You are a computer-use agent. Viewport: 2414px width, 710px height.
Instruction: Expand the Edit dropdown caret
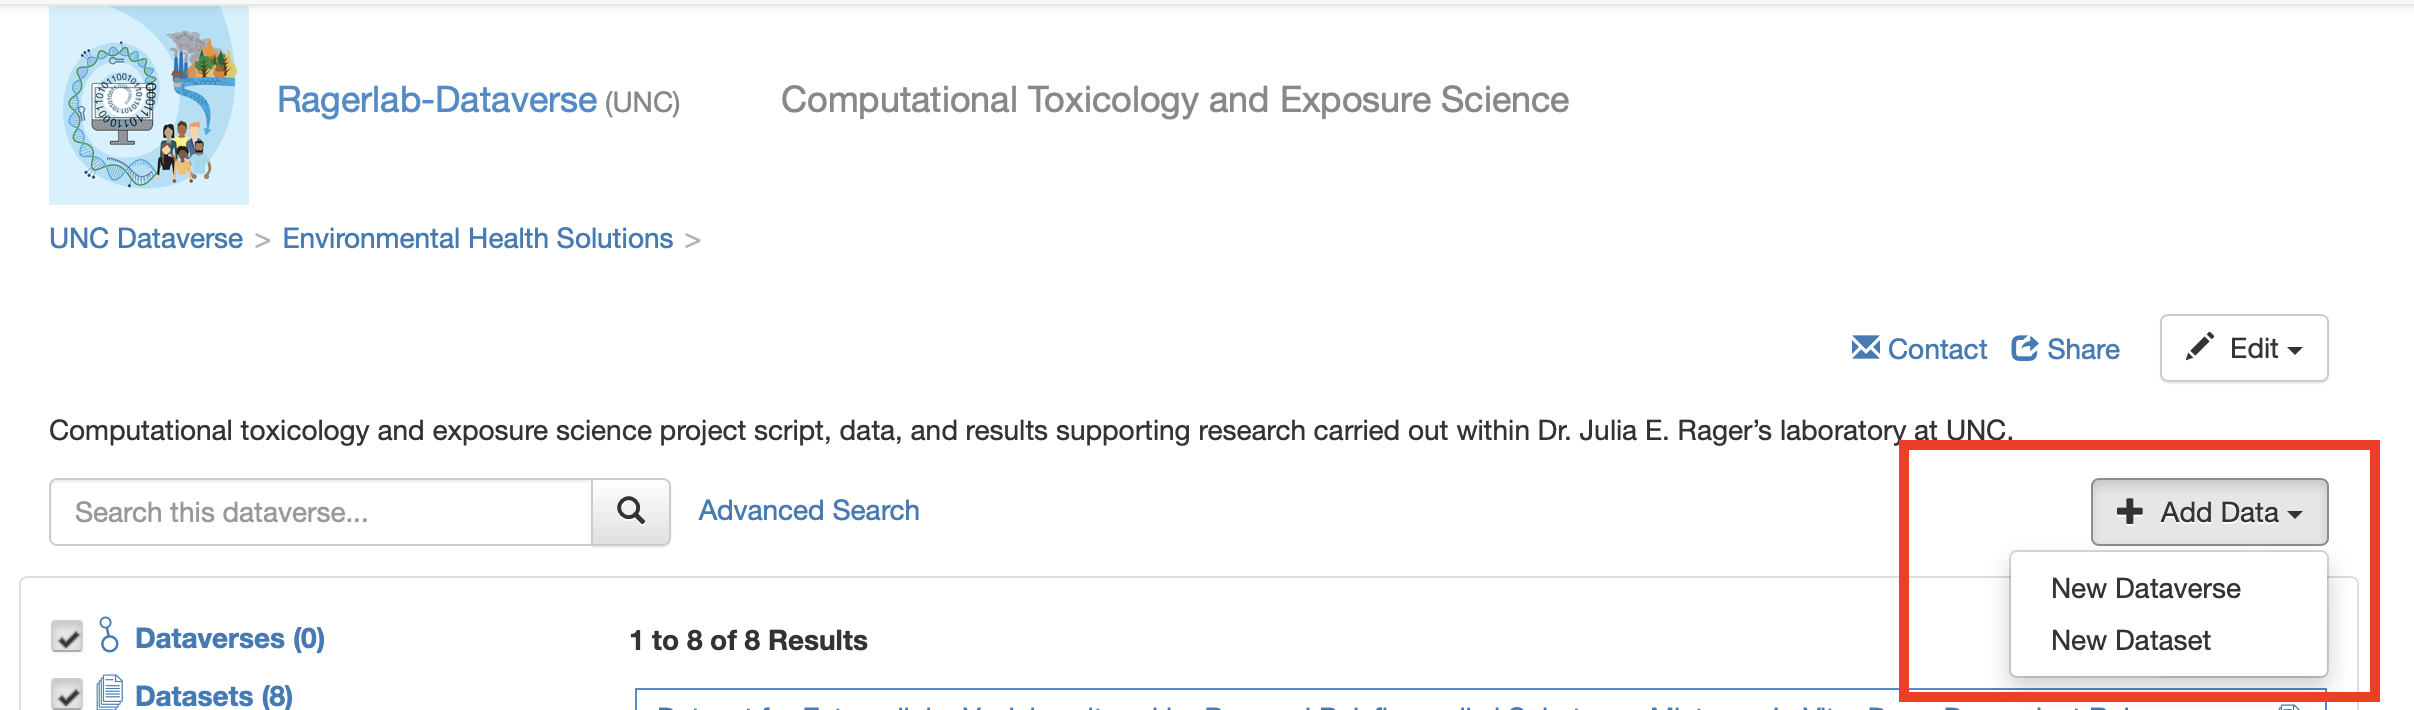[x=2295, y=350]
